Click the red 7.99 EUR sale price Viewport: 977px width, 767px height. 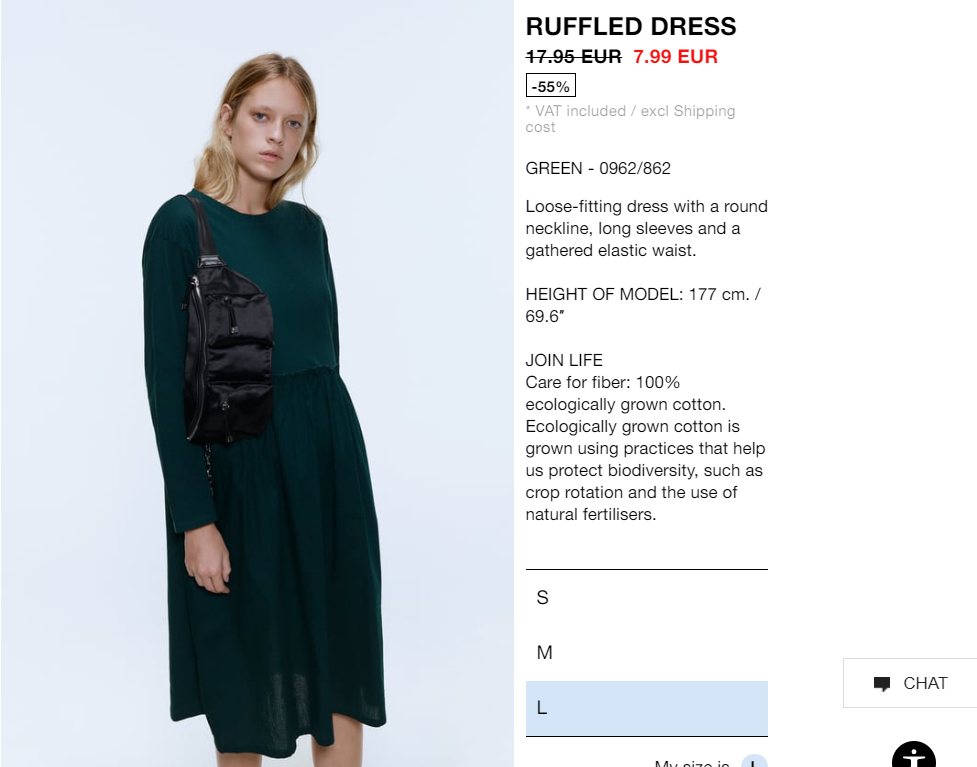[x=675, y=57]
